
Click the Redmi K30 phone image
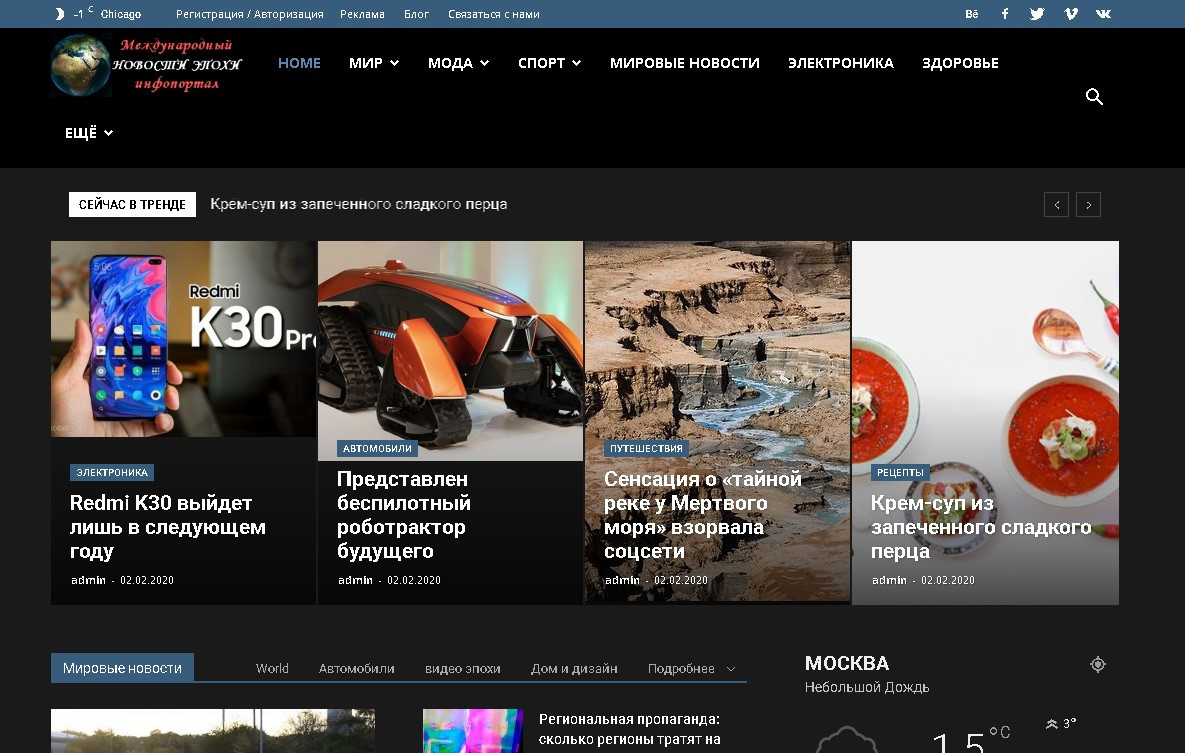[184, 339]
